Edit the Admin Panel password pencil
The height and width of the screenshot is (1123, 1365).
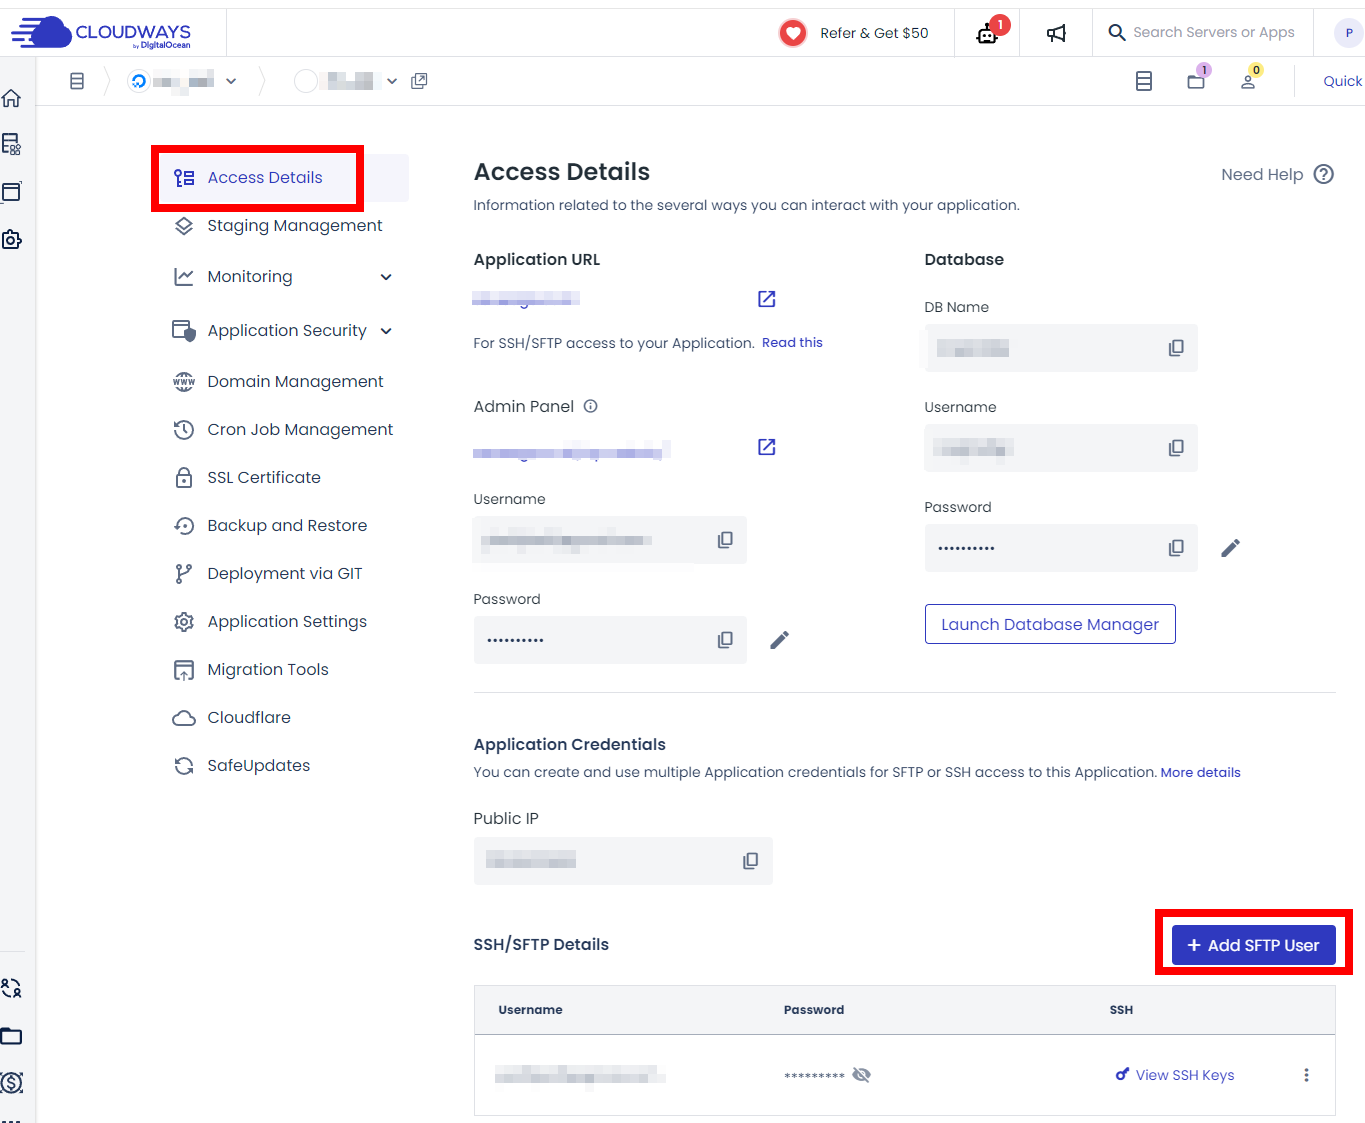780,640
